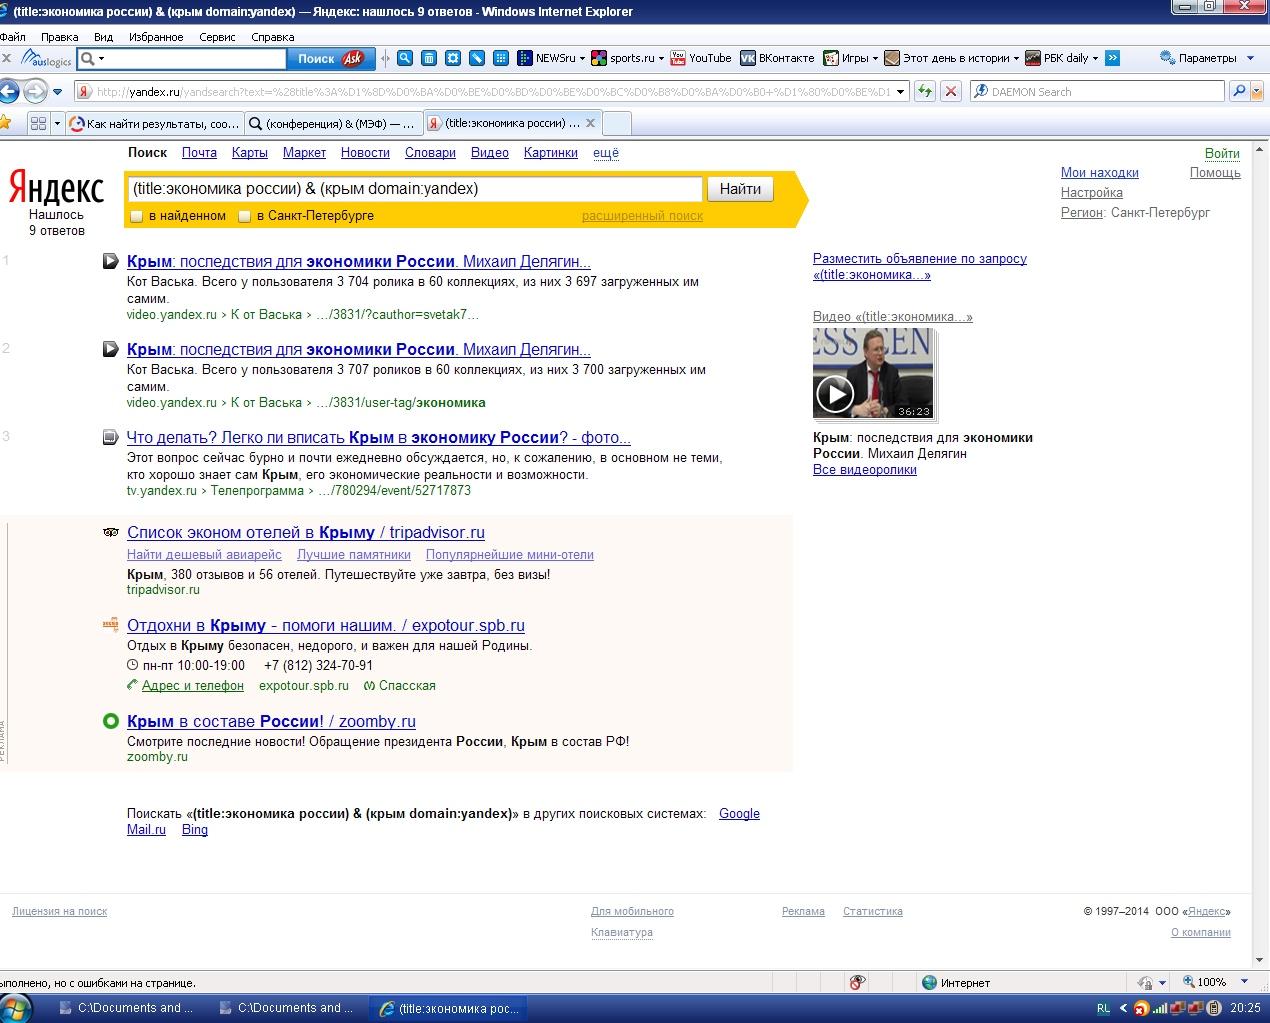Screen dimensions: 1270x1023
Task: Click the tripadvisor owl ad icon
Action: point(111,533)
